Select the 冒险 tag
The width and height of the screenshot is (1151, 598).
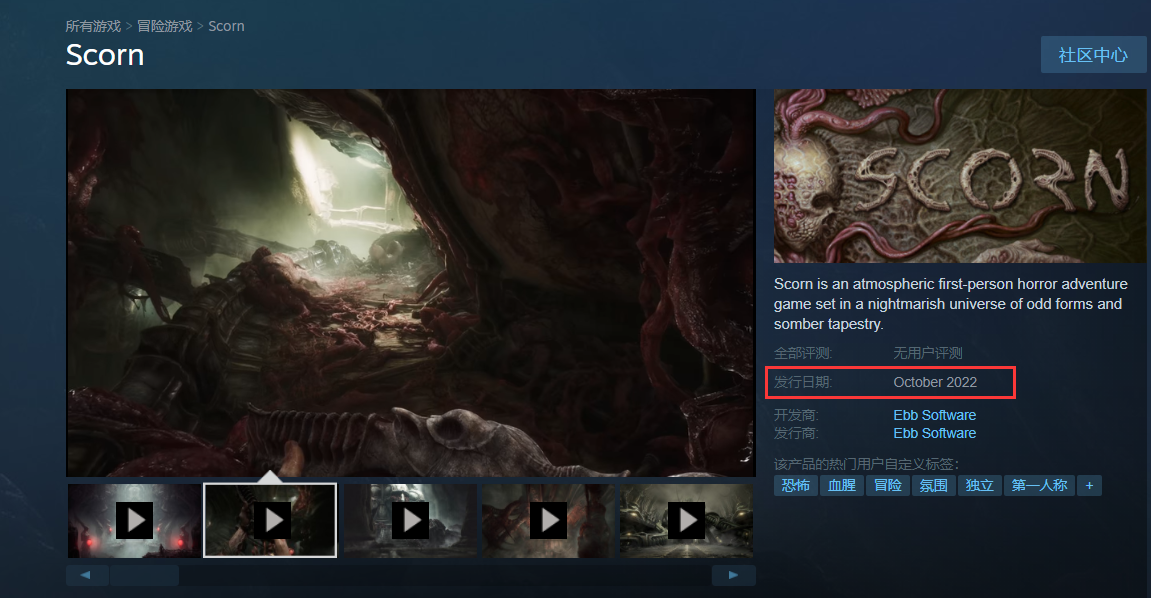888,486
